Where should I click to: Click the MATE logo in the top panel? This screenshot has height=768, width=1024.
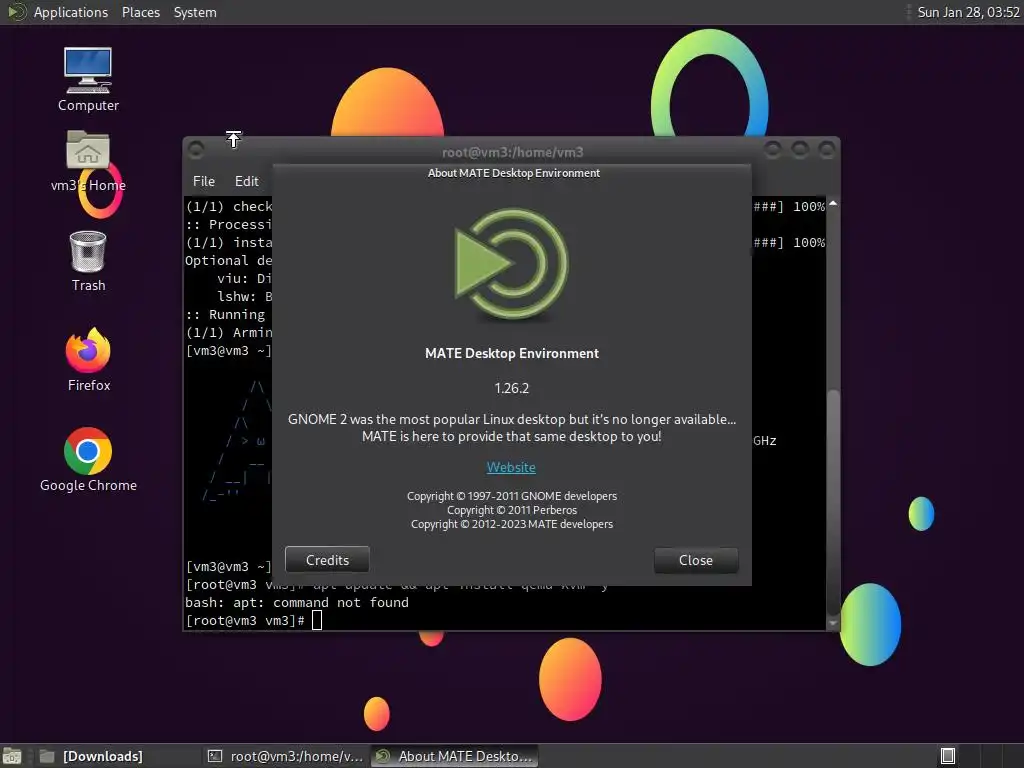pyautogui.click(x=16, y=12)
